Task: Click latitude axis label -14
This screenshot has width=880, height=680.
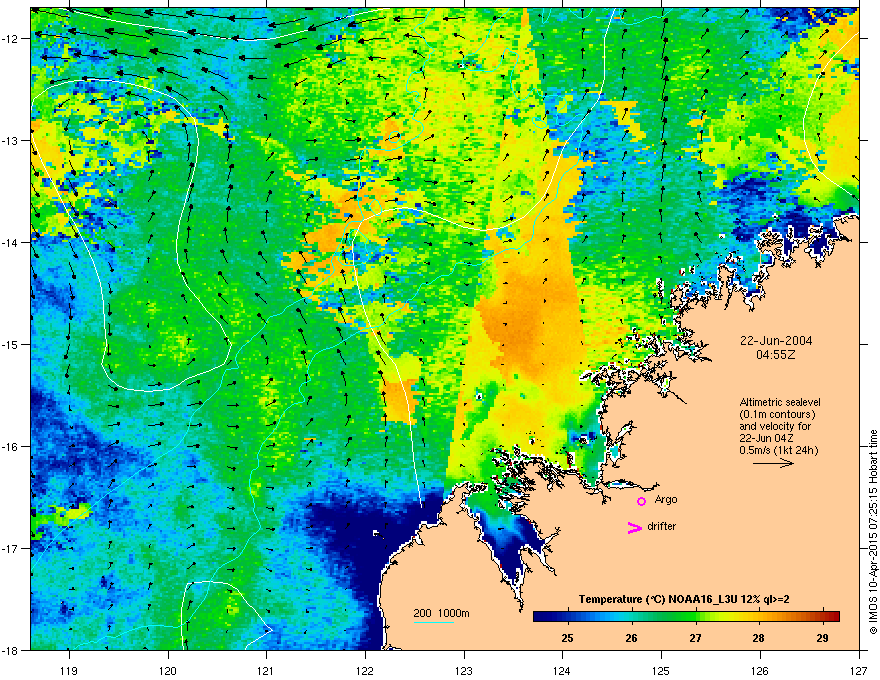Action: pos(11,243)
